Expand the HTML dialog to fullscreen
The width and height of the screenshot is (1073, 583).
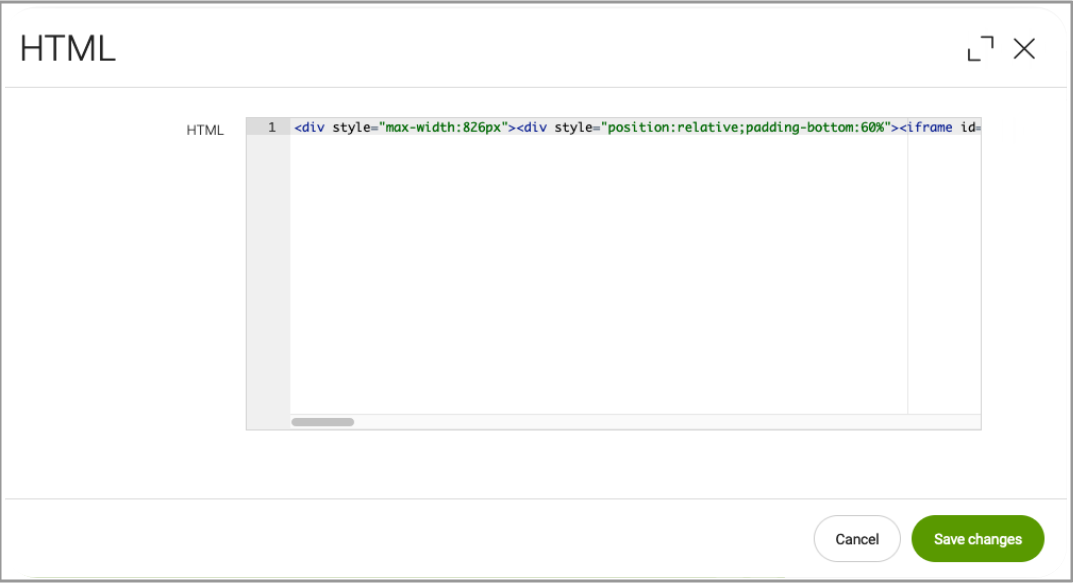[980, 49]
